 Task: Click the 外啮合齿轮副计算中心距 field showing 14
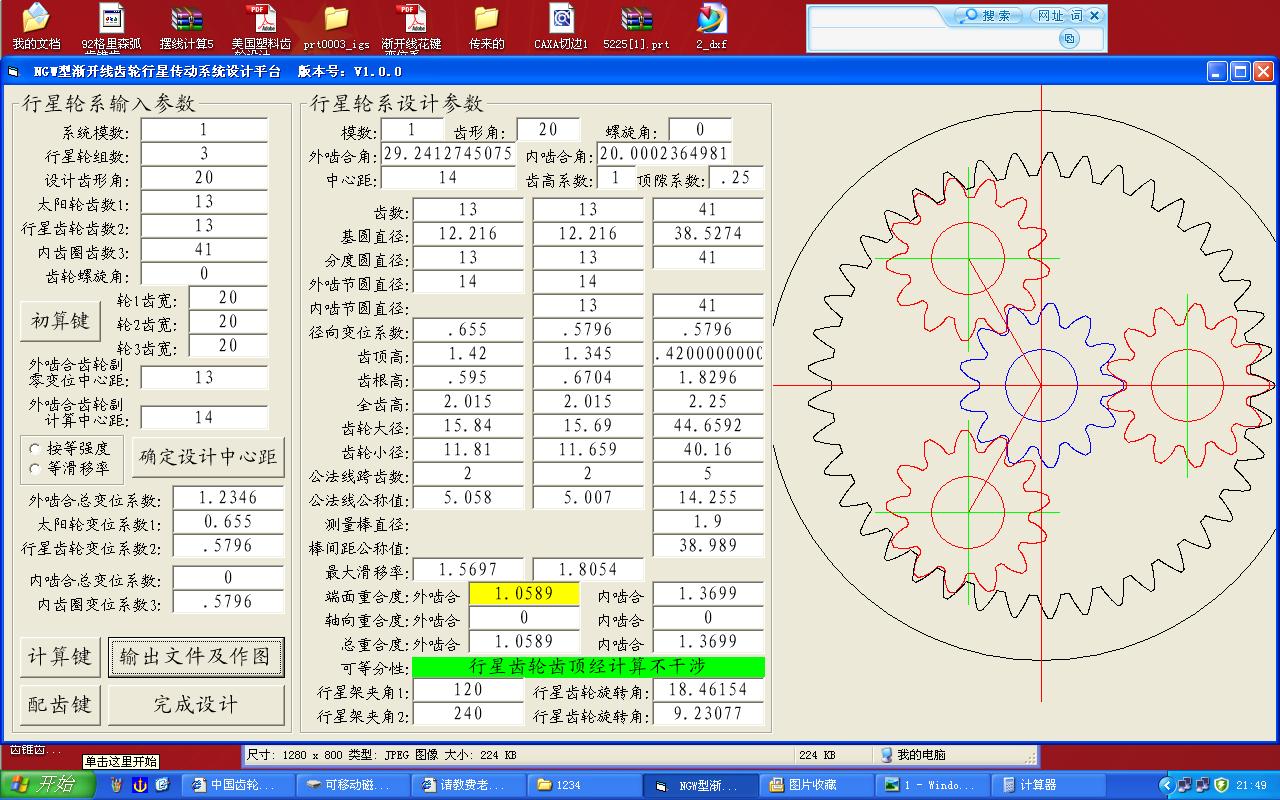point(204,418)
